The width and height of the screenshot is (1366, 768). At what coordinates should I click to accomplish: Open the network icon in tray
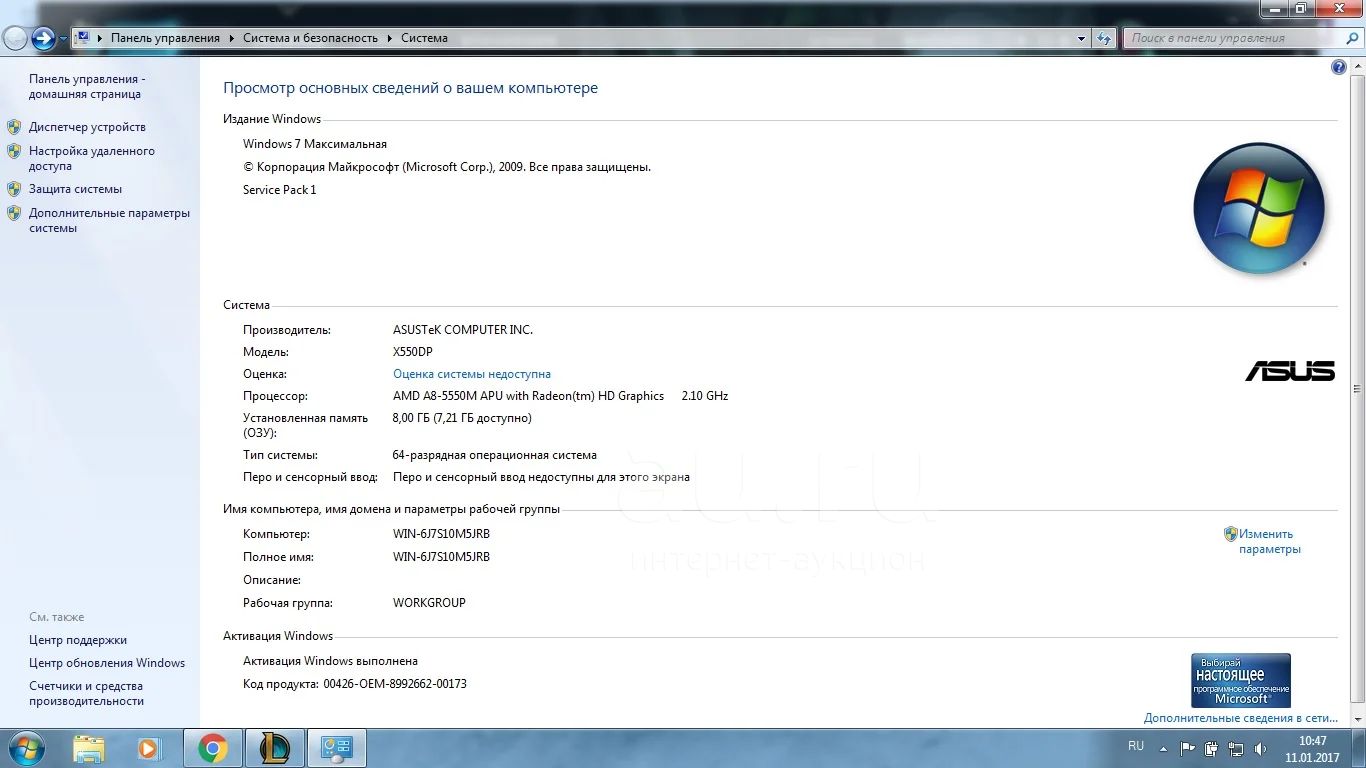(1236, 748)
